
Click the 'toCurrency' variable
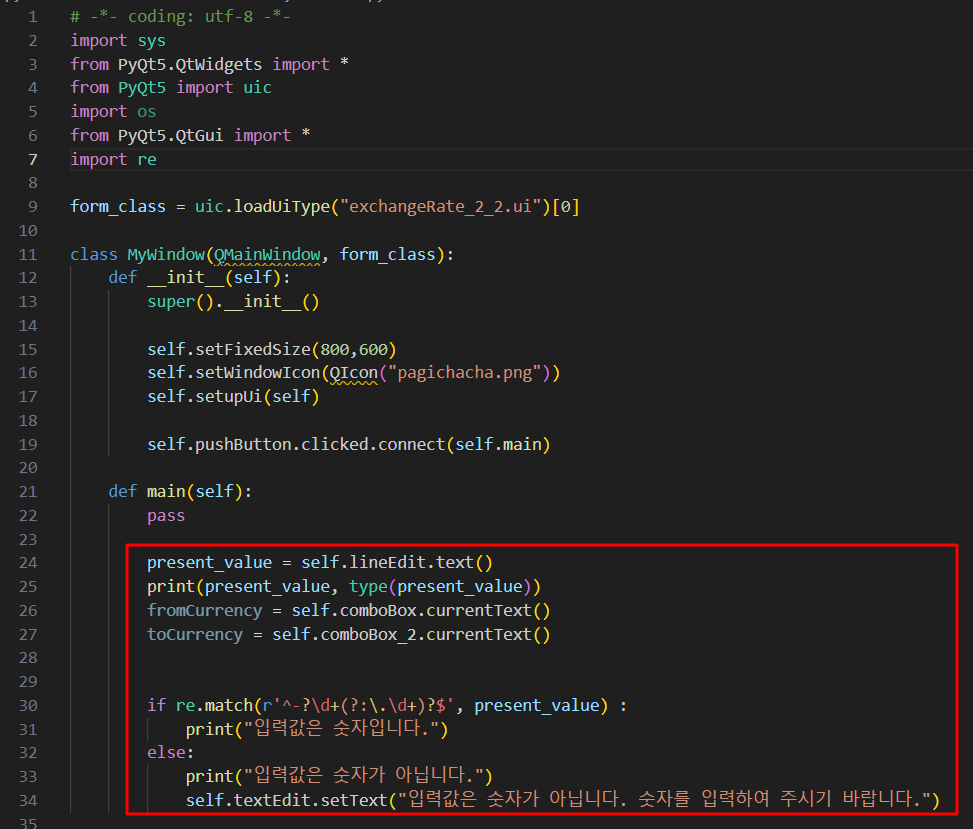click(x=195, y=635)
